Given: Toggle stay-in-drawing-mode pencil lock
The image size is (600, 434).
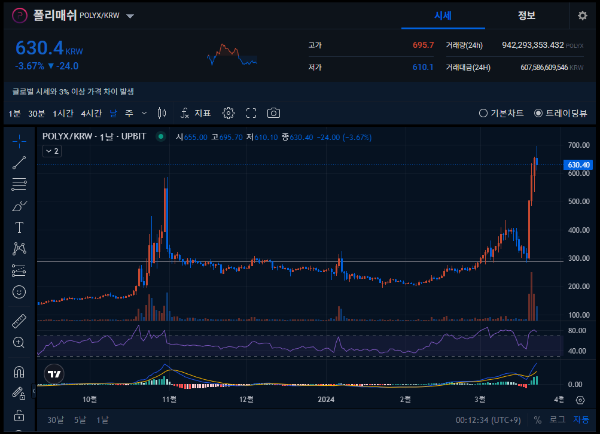Looking at the screenshot, I should [x=19, y=393].
